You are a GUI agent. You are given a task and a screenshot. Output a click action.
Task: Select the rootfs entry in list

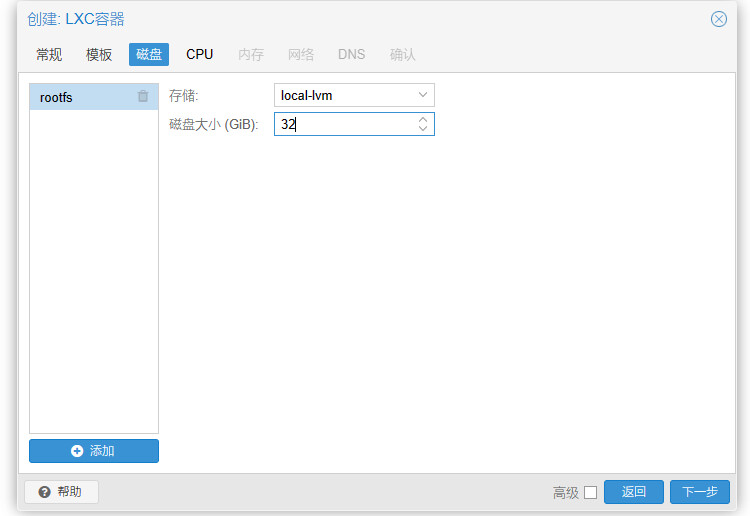tap(94, 97)
